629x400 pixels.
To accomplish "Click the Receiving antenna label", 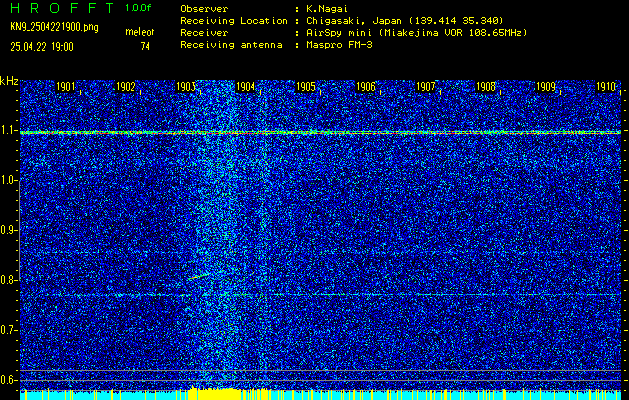I will pyautogui.click(x=231, y=45).
